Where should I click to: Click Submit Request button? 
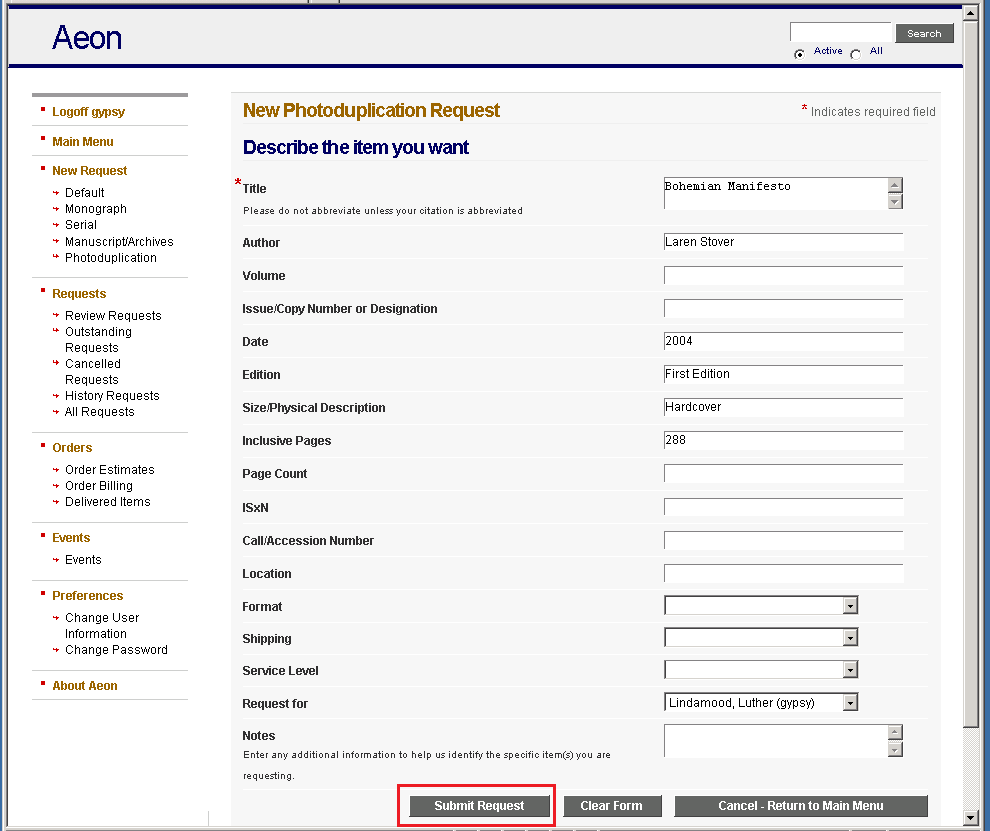coord(479,806)
